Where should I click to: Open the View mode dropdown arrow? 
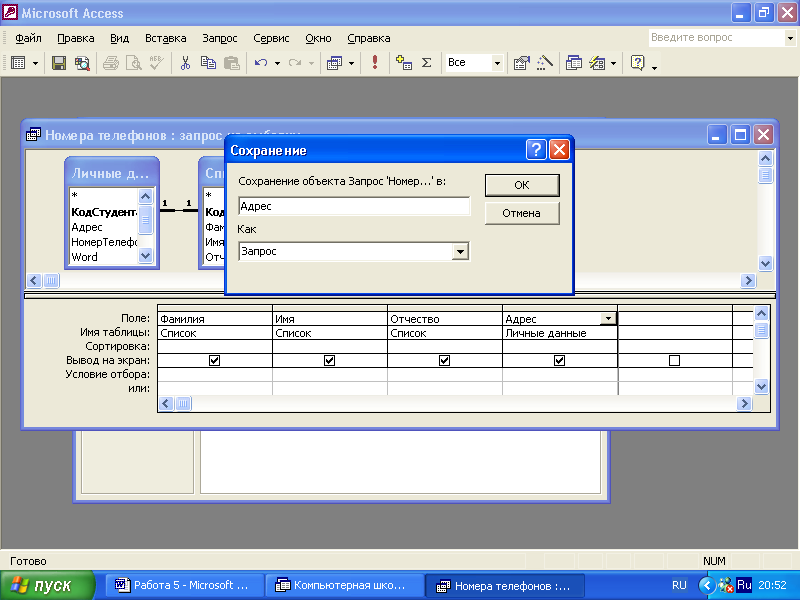[35, 64]
